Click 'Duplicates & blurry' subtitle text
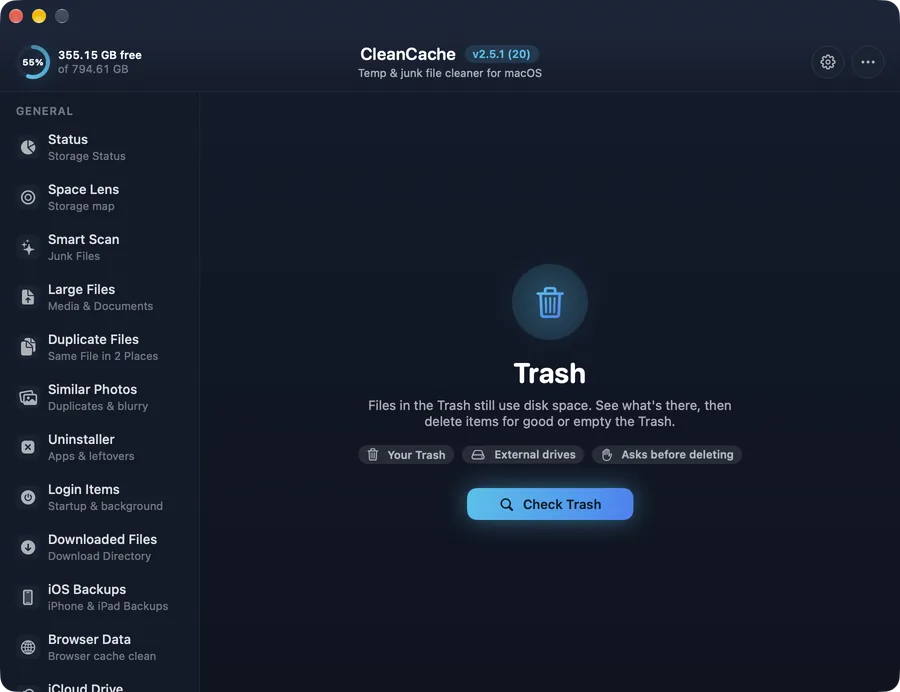900x692 pixels. pos(98,406)
